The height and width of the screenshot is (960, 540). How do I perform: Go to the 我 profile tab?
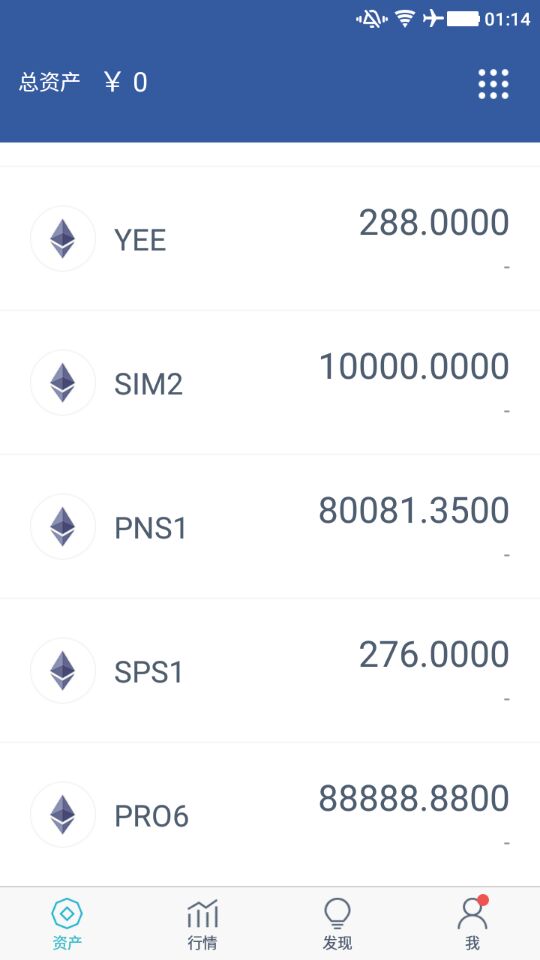tap(473, 923)
